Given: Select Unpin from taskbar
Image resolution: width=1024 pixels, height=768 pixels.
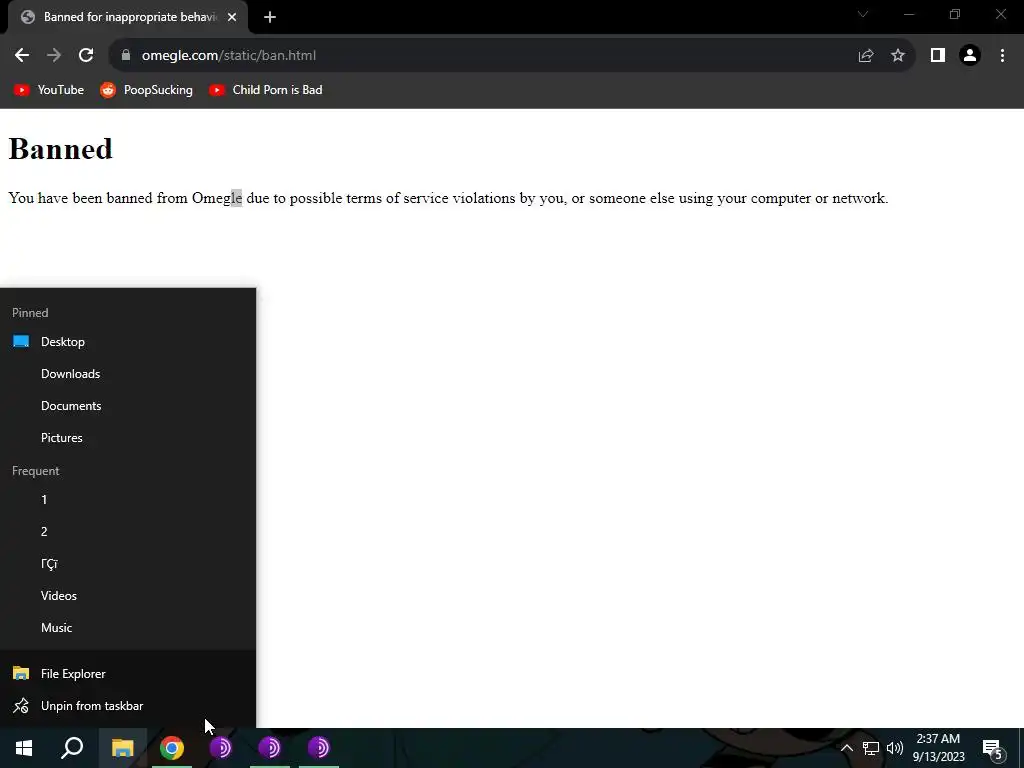Looking at the screenshot, I should [128, 705].
